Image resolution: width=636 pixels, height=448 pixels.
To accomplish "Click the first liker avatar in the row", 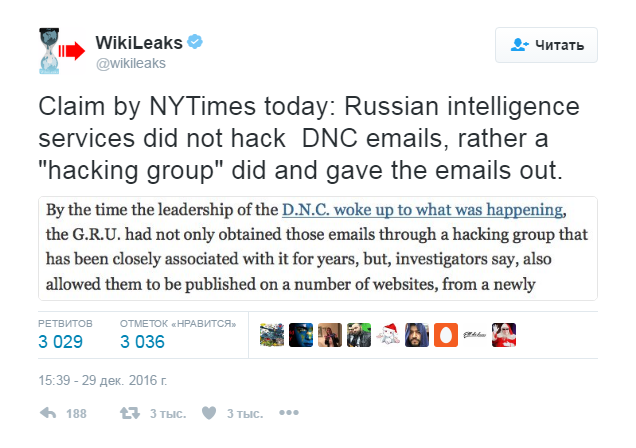I will (271, 335).
